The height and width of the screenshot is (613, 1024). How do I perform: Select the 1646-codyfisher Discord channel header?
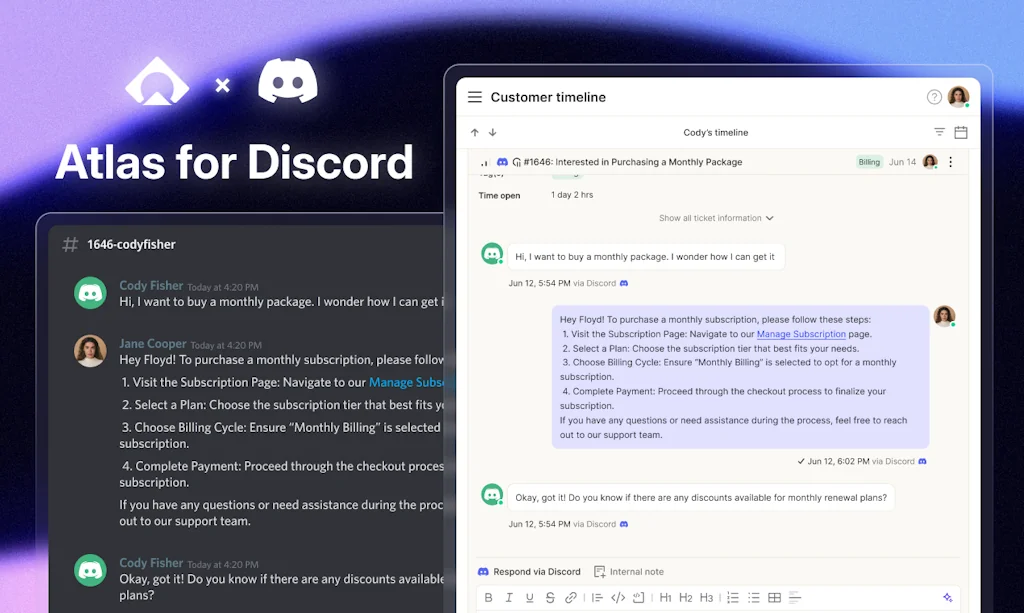[x=130, y=244]
